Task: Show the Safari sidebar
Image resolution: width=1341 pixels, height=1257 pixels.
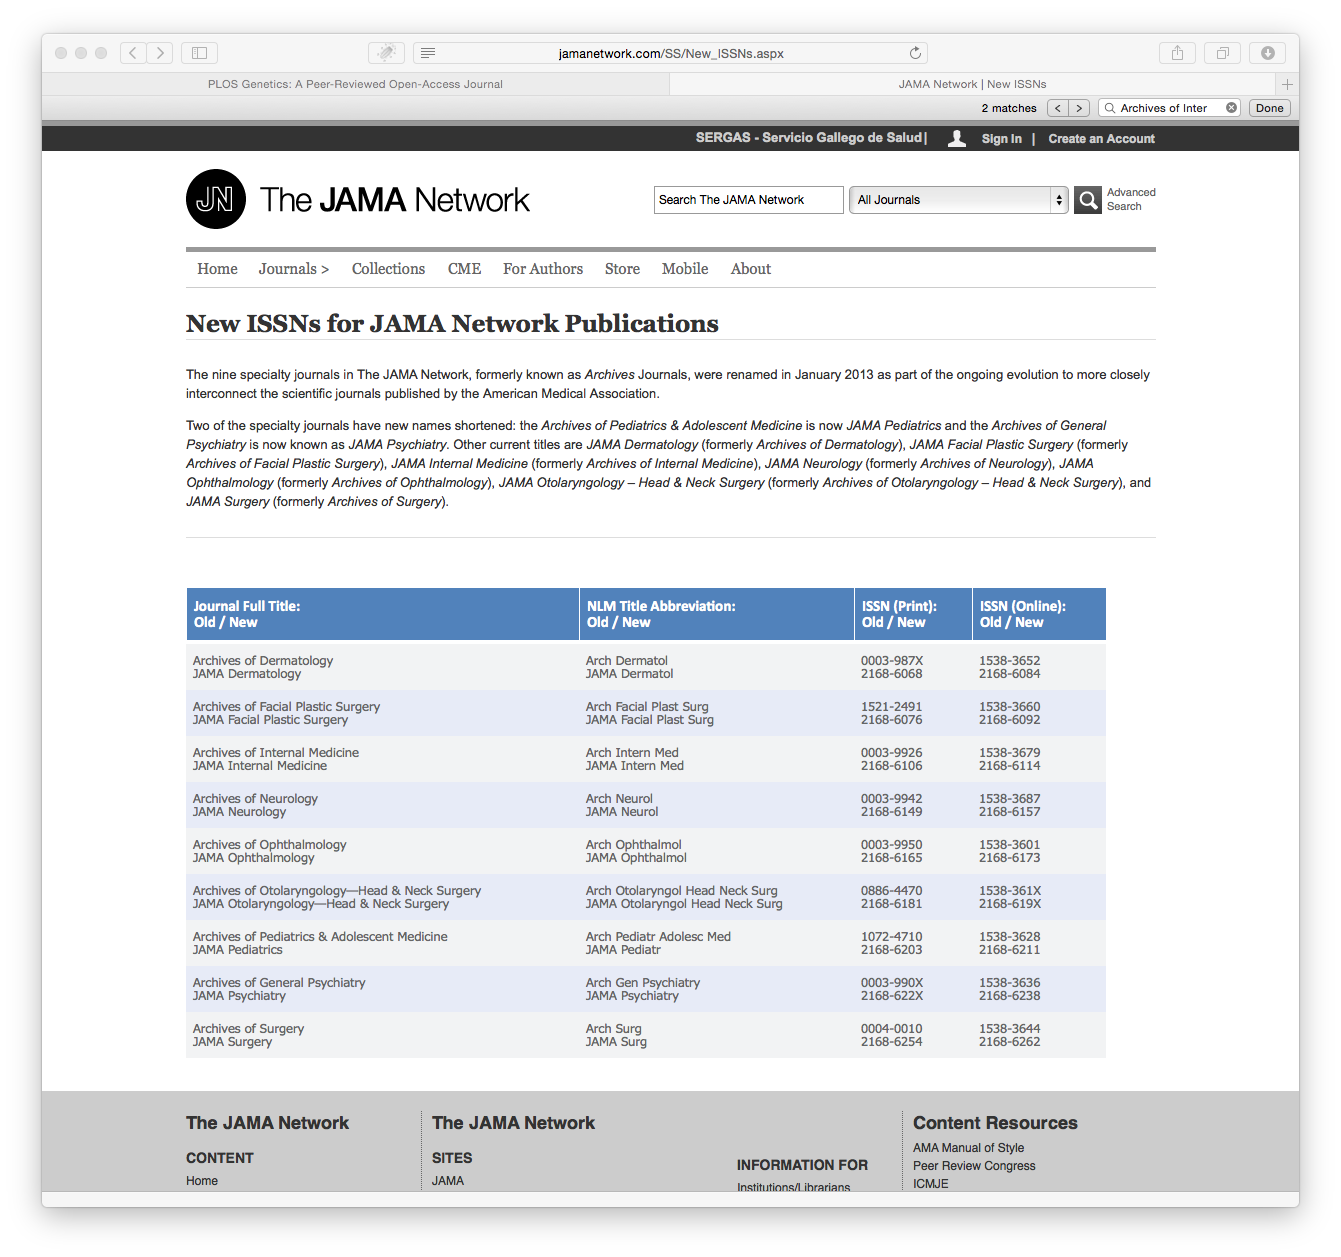Action: pos(199,53)
